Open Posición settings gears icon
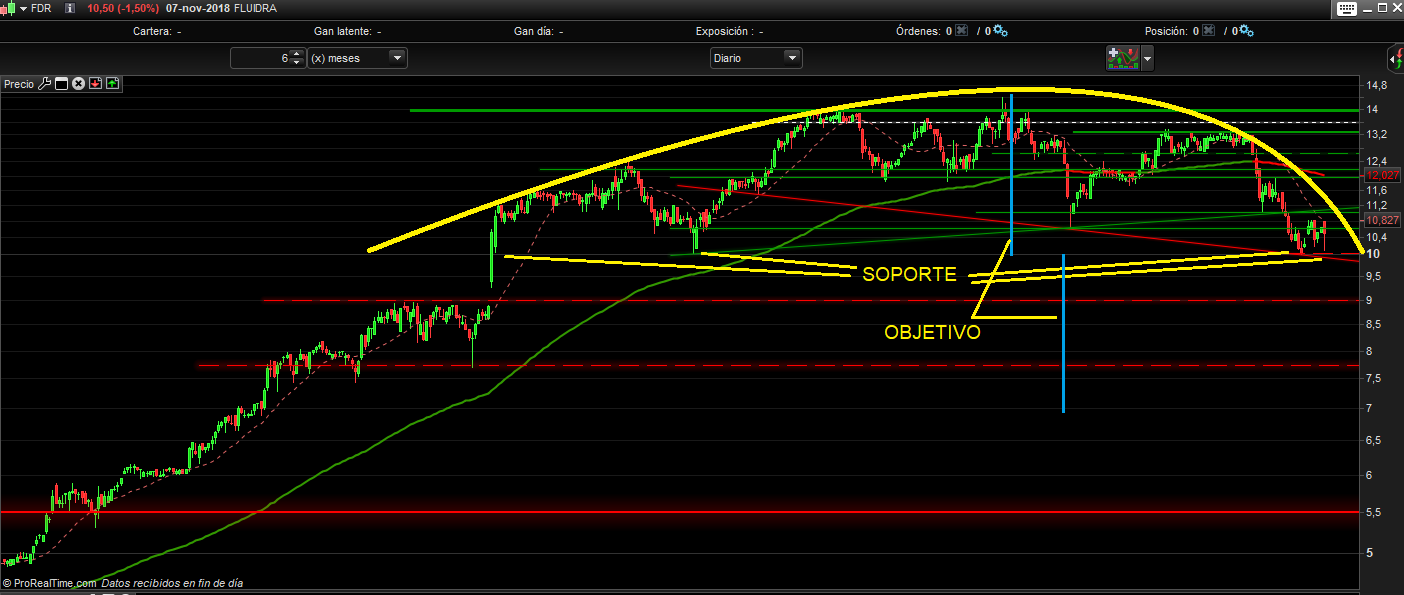 click(x=1244, y=31)
